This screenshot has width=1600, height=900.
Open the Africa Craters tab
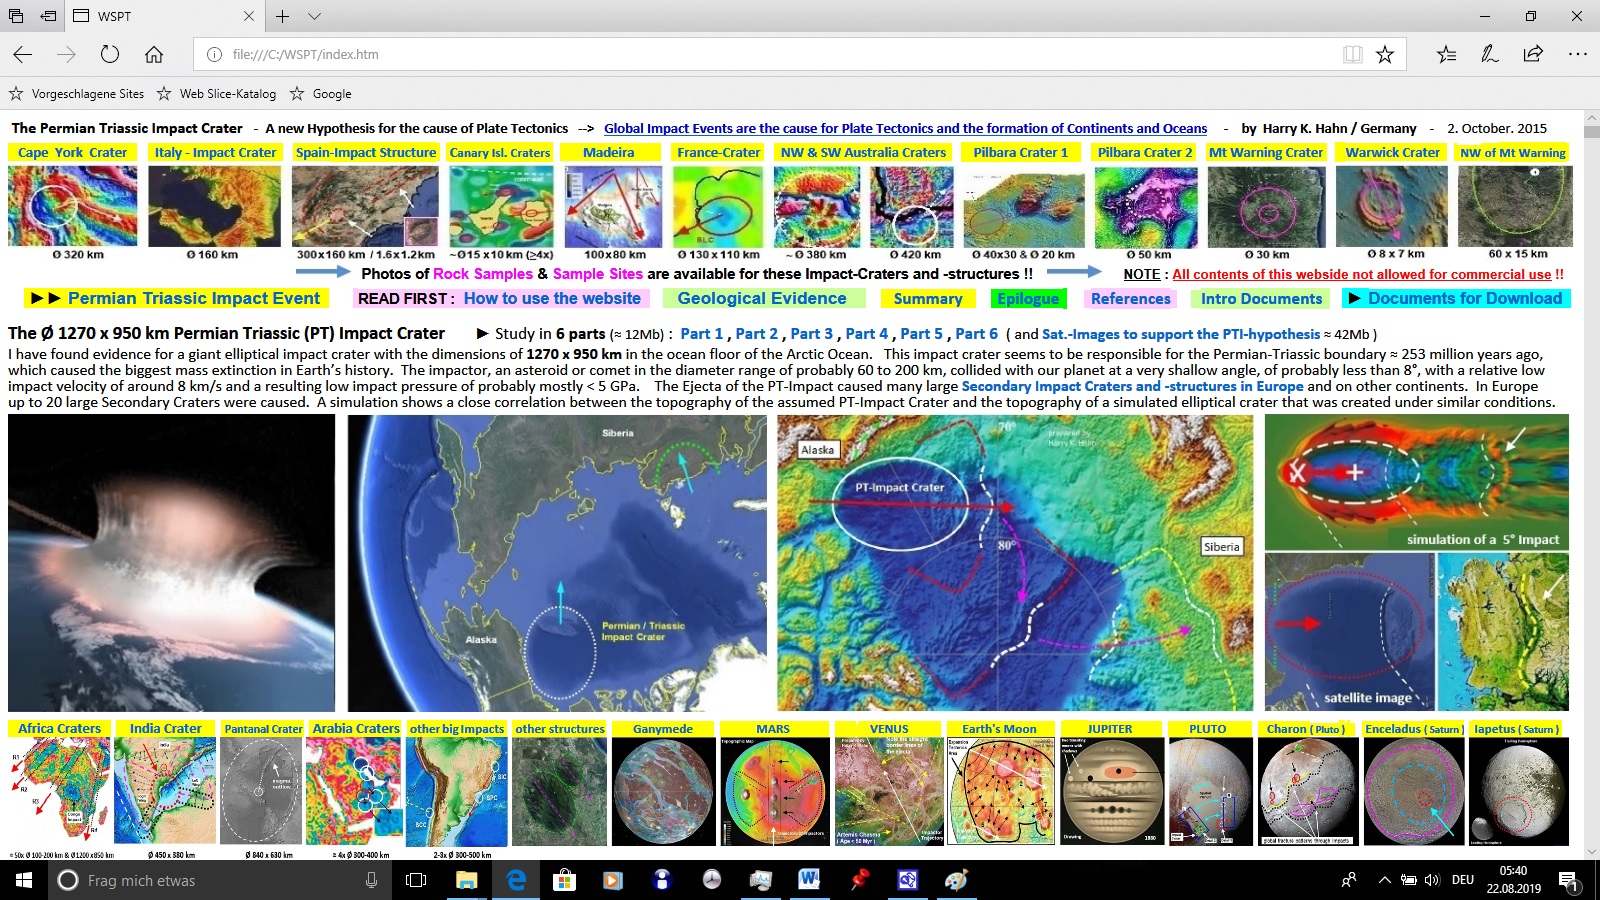point(59,728)
